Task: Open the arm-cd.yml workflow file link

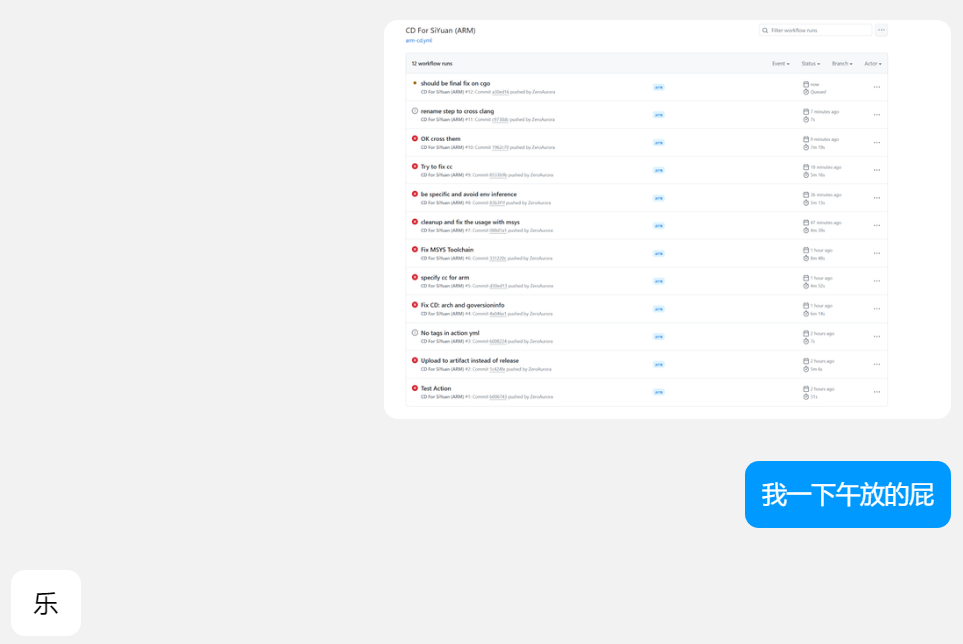Action: pos(419,41)
